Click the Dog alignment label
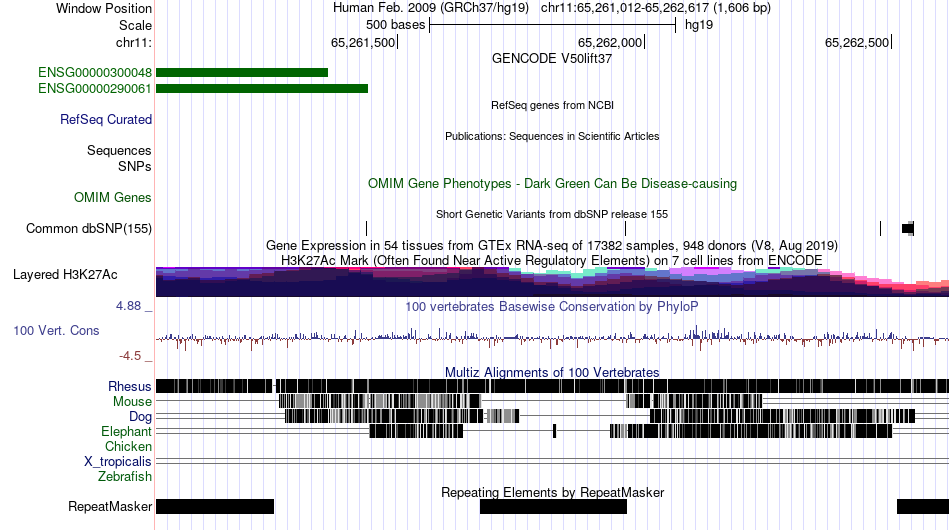The width and height of the screenshot is (950, 530). click(140, 417)
